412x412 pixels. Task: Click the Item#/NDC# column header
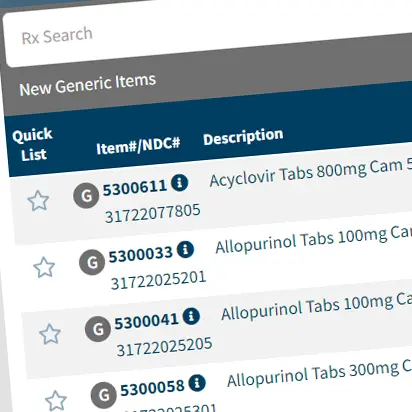click(x=138, y=146)
